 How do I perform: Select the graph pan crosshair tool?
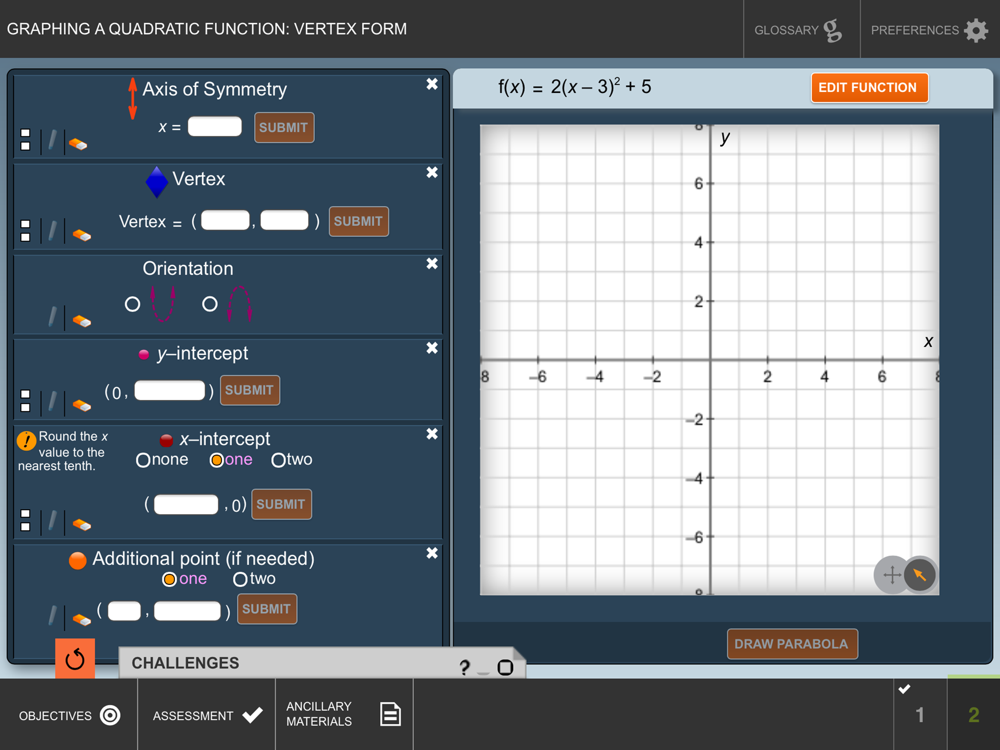tap(892, 575)
